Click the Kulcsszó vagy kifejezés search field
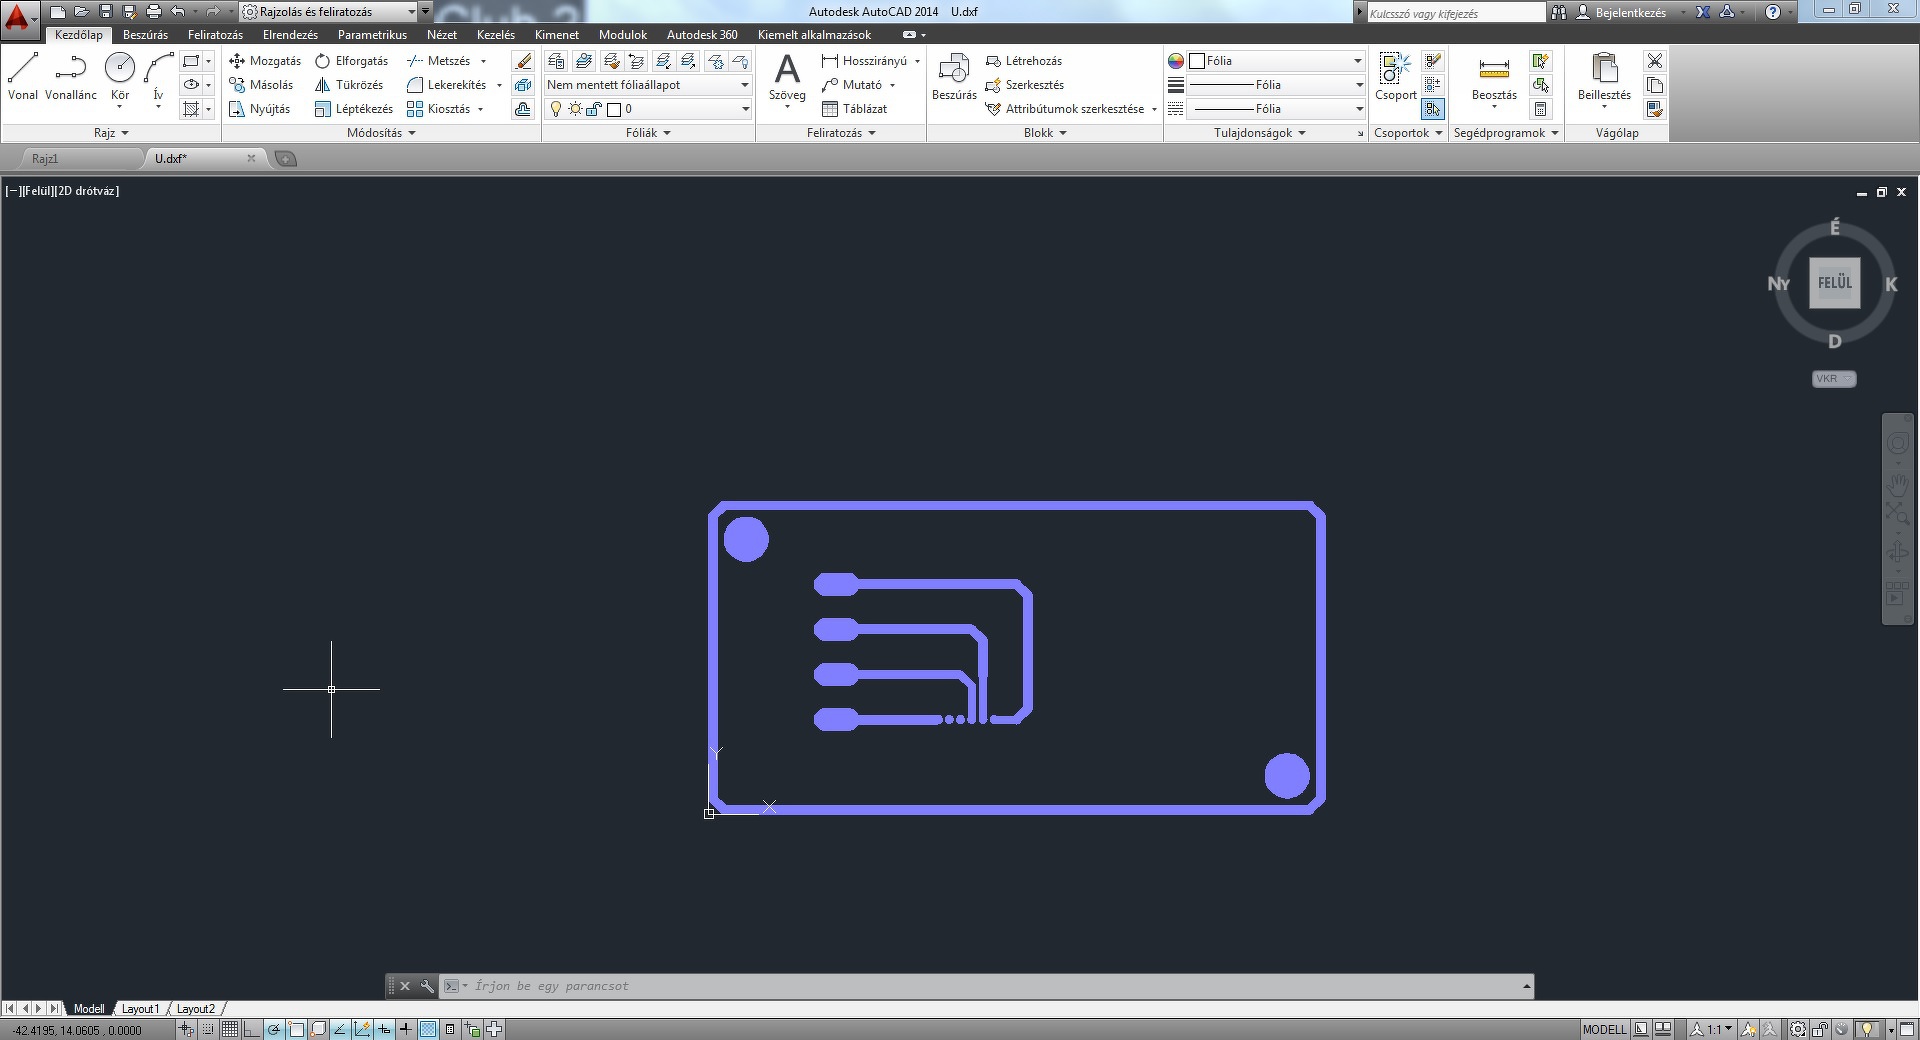This screenshot has width=1920, height=1040. 1456,13
